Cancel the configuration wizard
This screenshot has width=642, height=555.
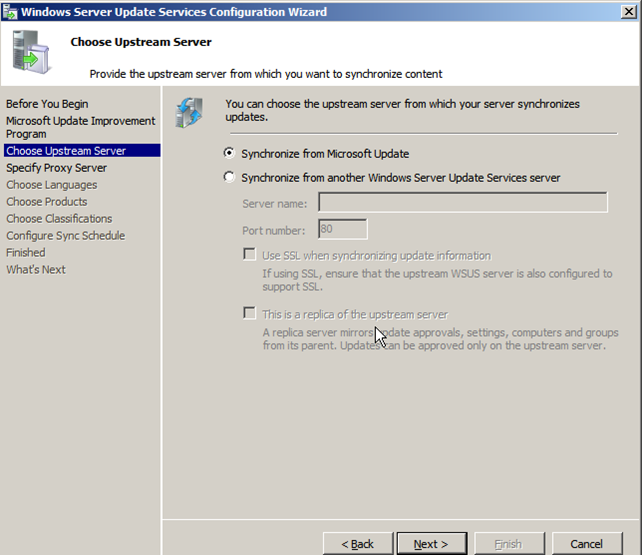coord(586,544)
